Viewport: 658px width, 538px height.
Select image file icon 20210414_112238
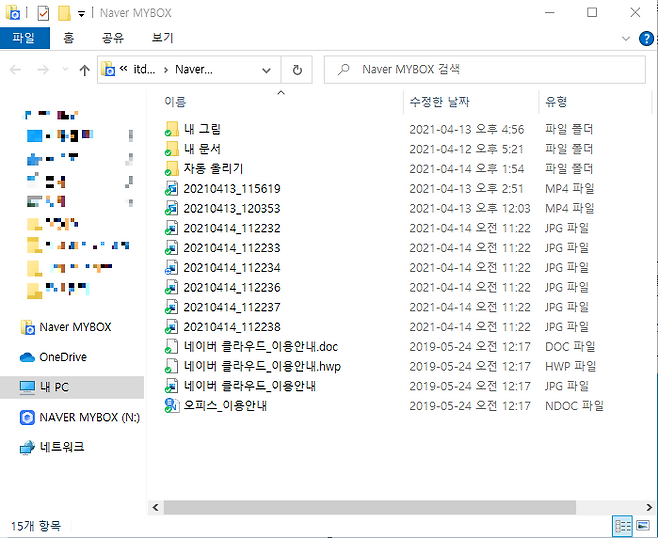coord(171,326)
